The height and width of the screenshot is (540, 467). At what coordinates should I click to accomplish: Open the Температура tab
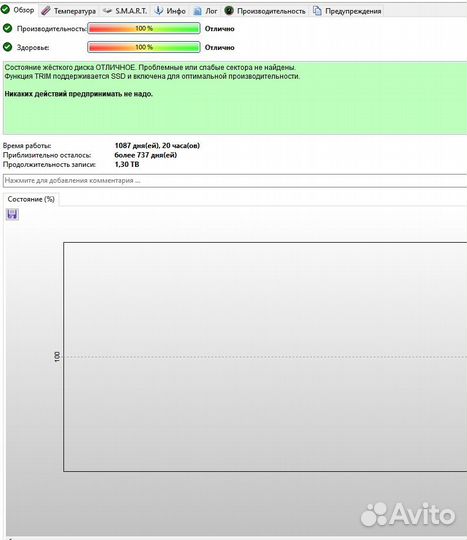(x=68, y=11)
